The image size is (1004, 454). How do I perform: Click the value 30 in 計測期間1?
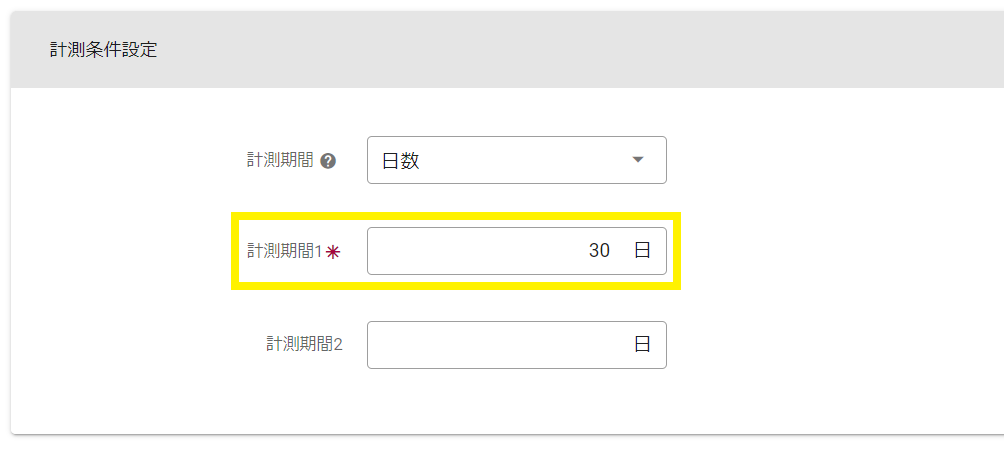tap(599, 251)
